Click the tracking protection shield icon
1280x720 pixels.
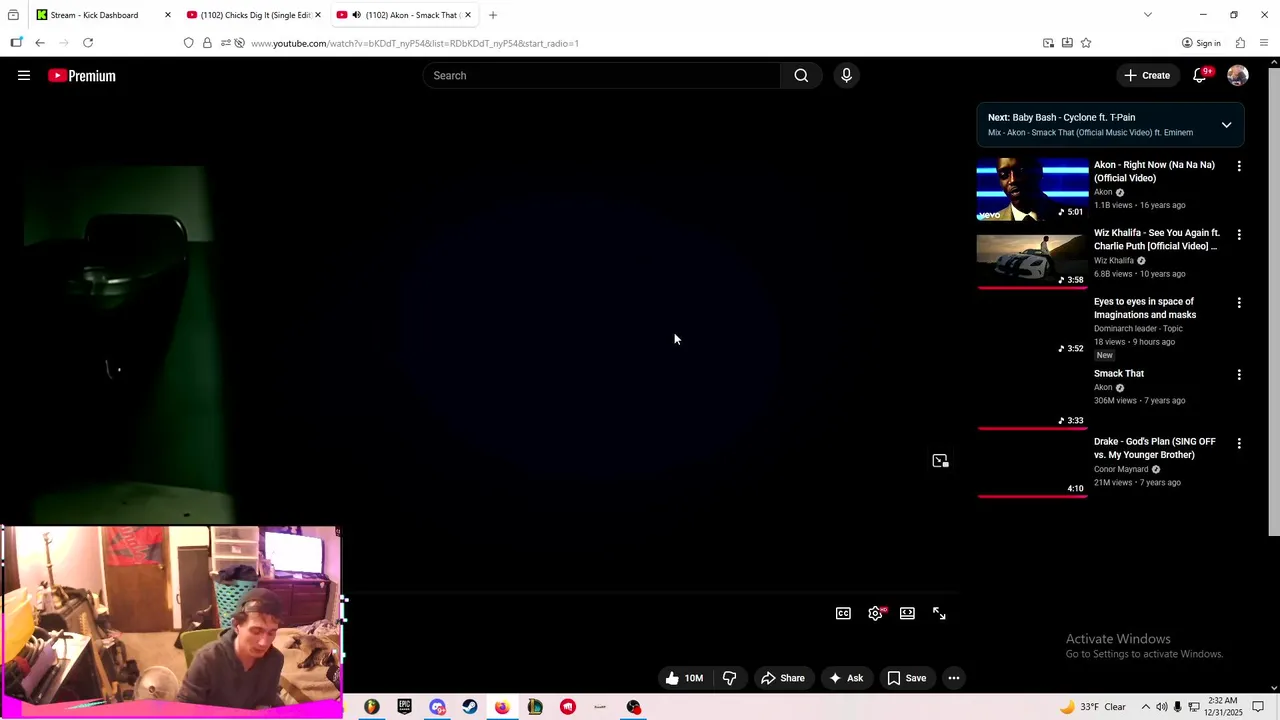click(188, 43)
